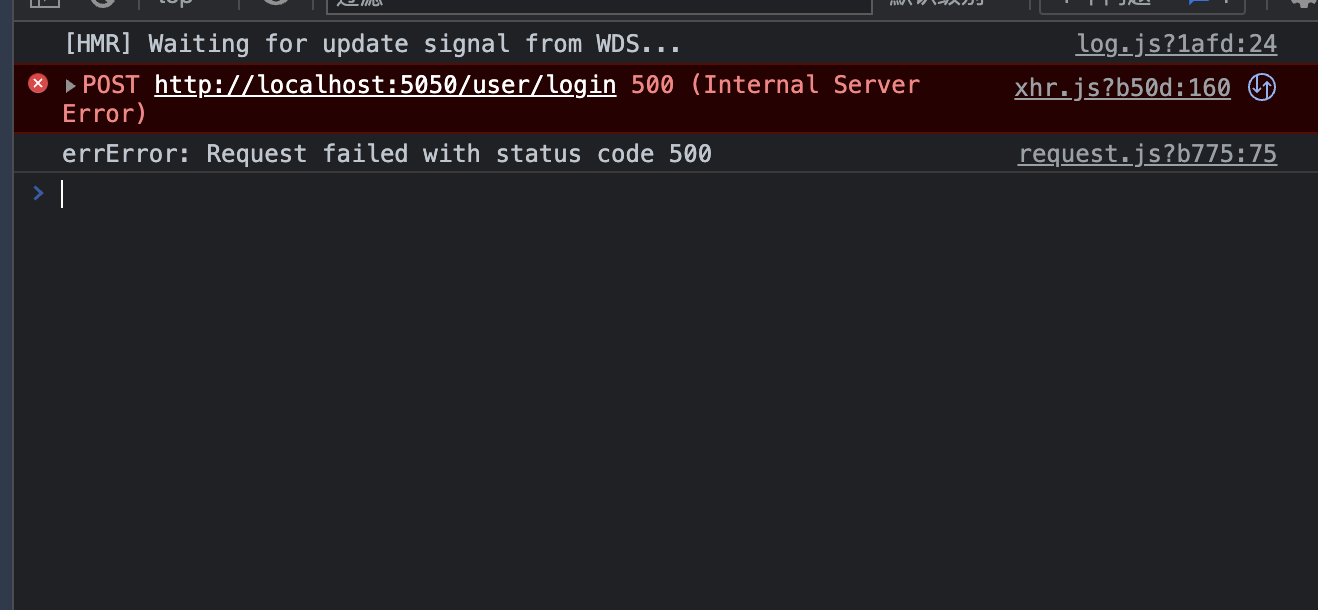Click the live expression eye icon
Viewport: 1318px width, 610px height.
(275, 3)
